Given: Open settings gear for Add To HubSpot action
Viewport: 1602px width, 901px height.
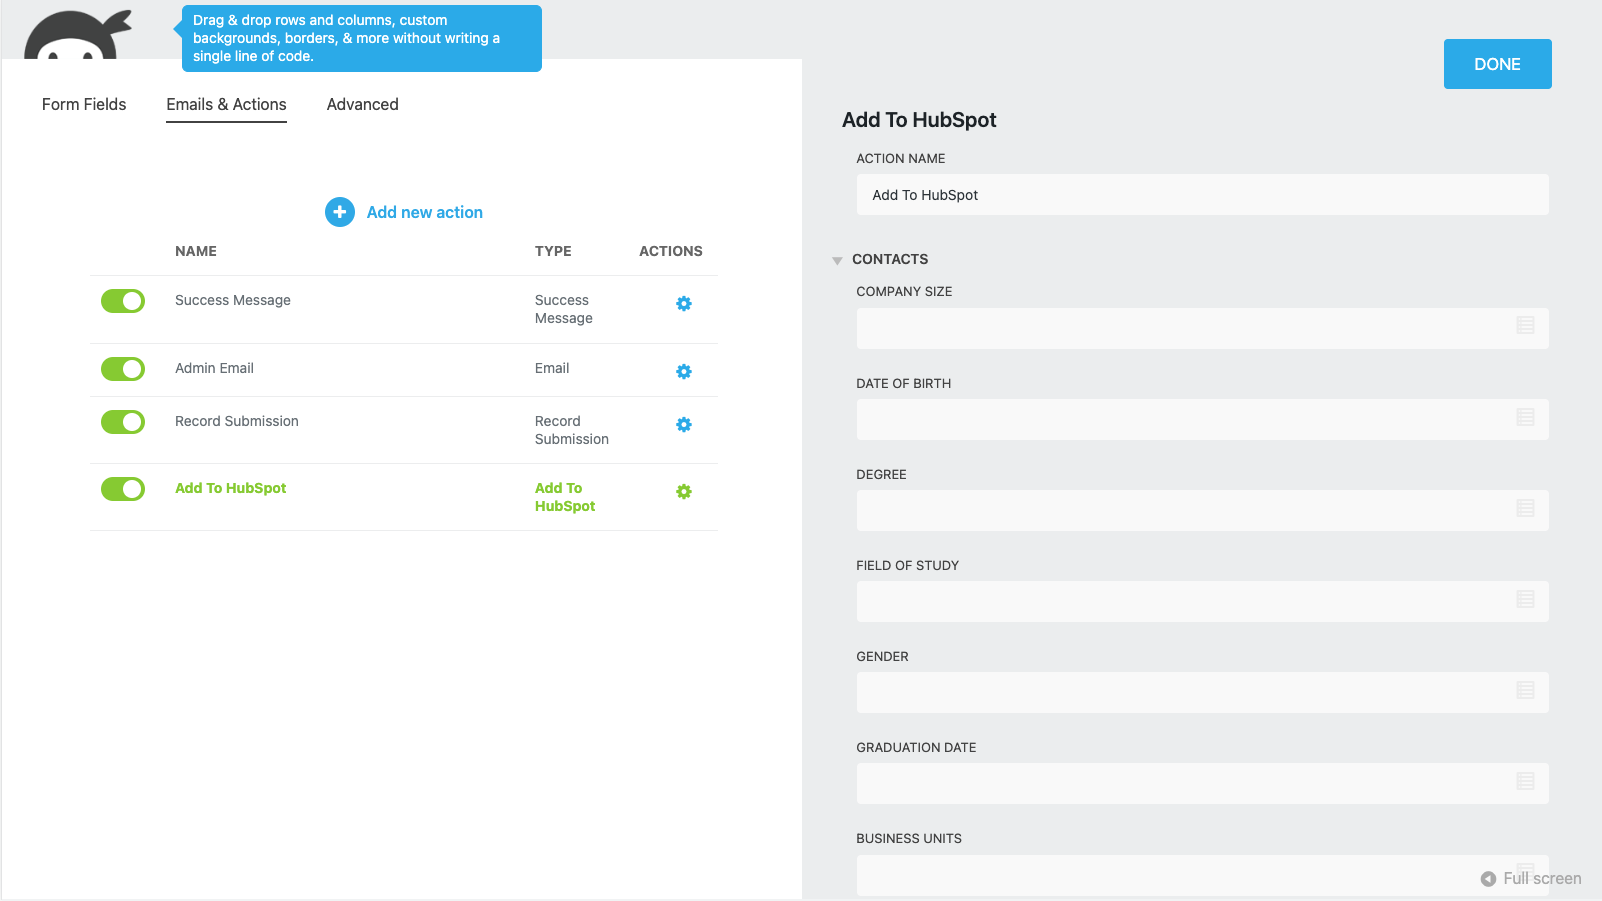Looking at the screenshot, I should (x=684, y=491).
